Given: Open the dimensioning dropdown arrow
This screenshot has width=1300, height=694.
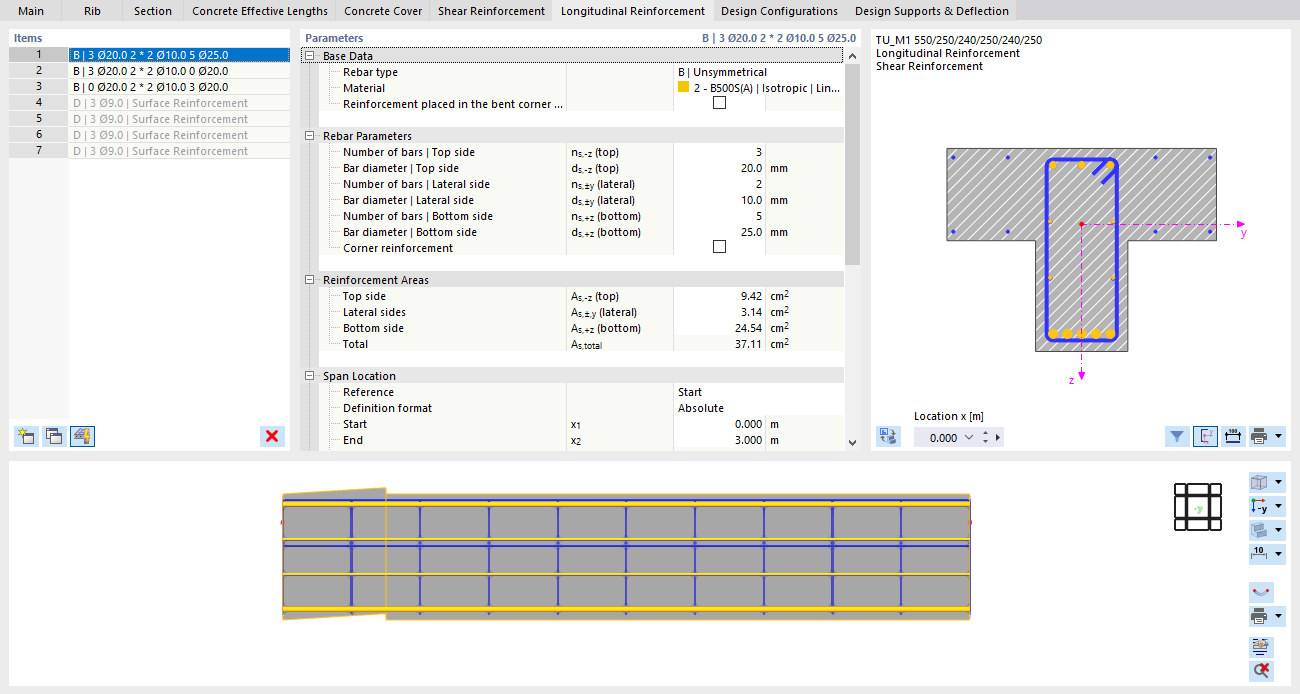Looking at the screenshot, I should [1279, 554].
